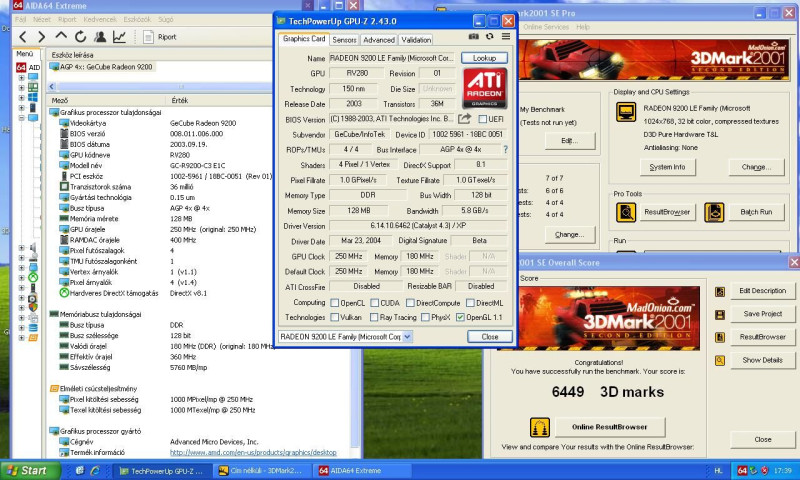
Task: Toggle the DirectCompute checkbox
Action: click(410, 302)
